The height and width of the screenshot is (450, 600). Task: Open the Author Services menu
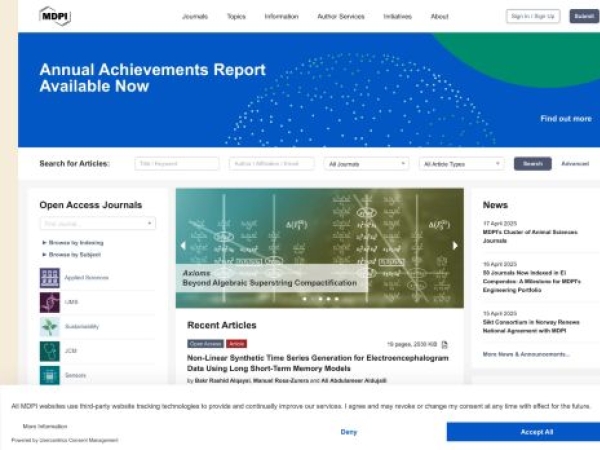click(x=341, y=16)
